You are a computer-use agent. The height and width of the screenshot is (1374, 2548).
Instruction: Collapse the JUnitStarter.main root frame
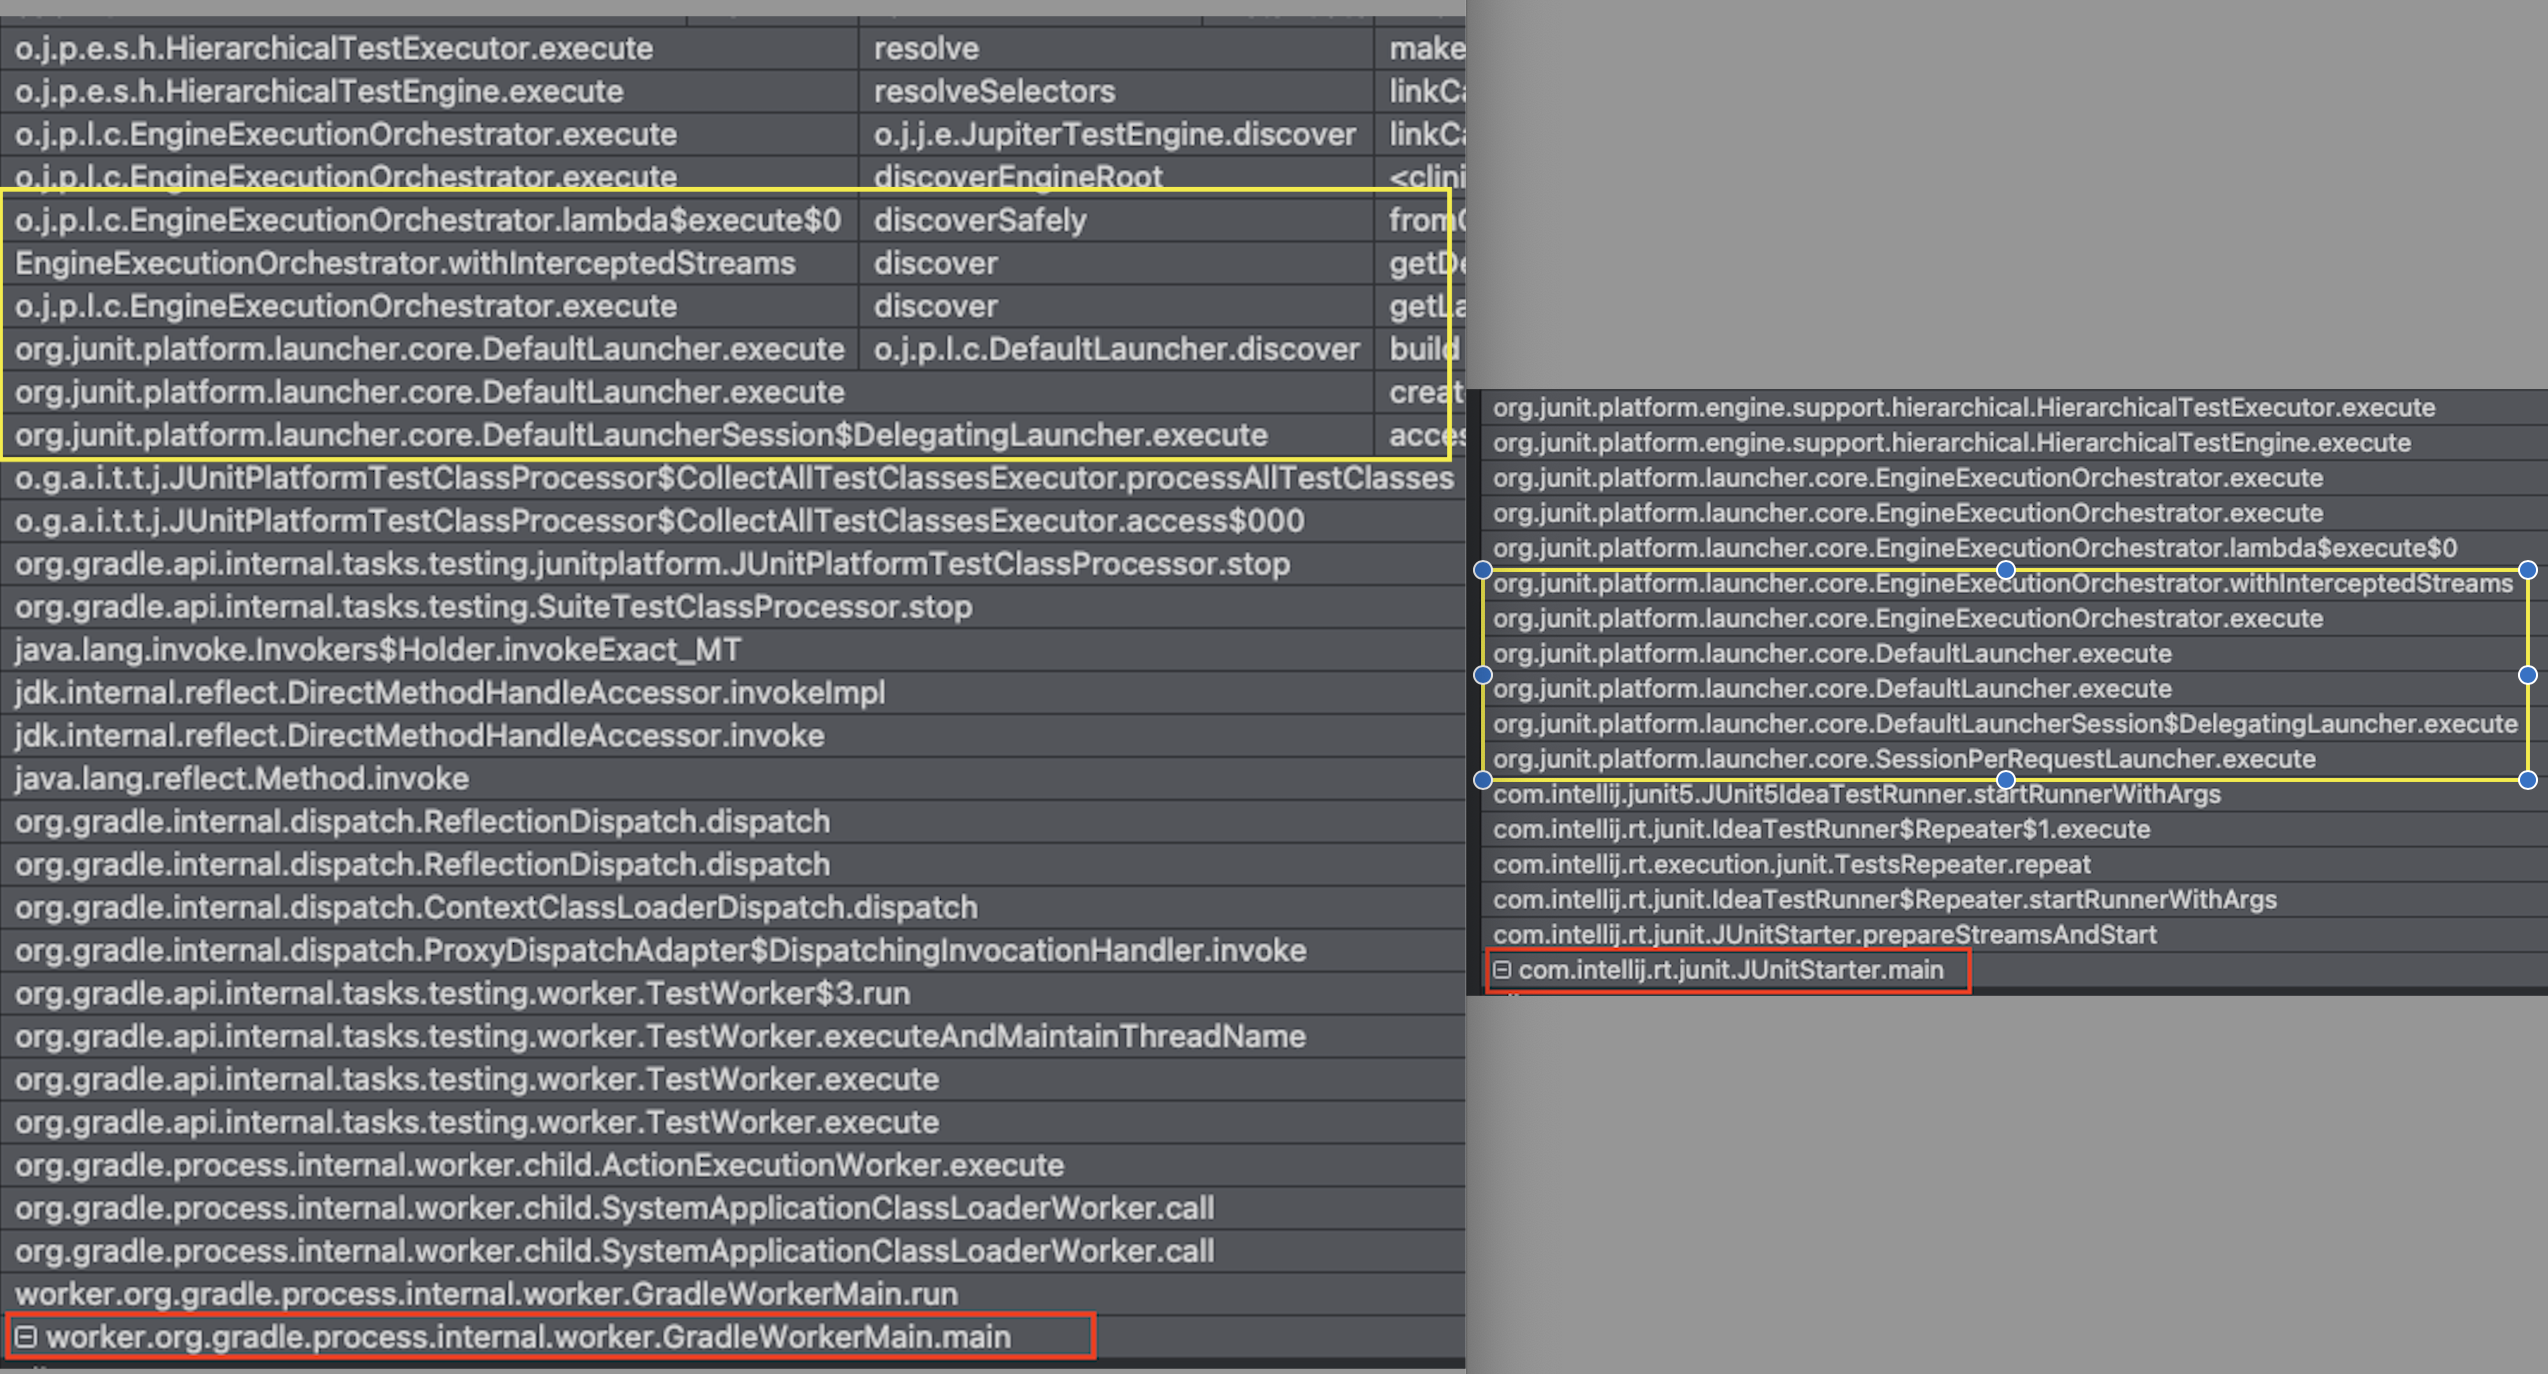pos(1502,970)
